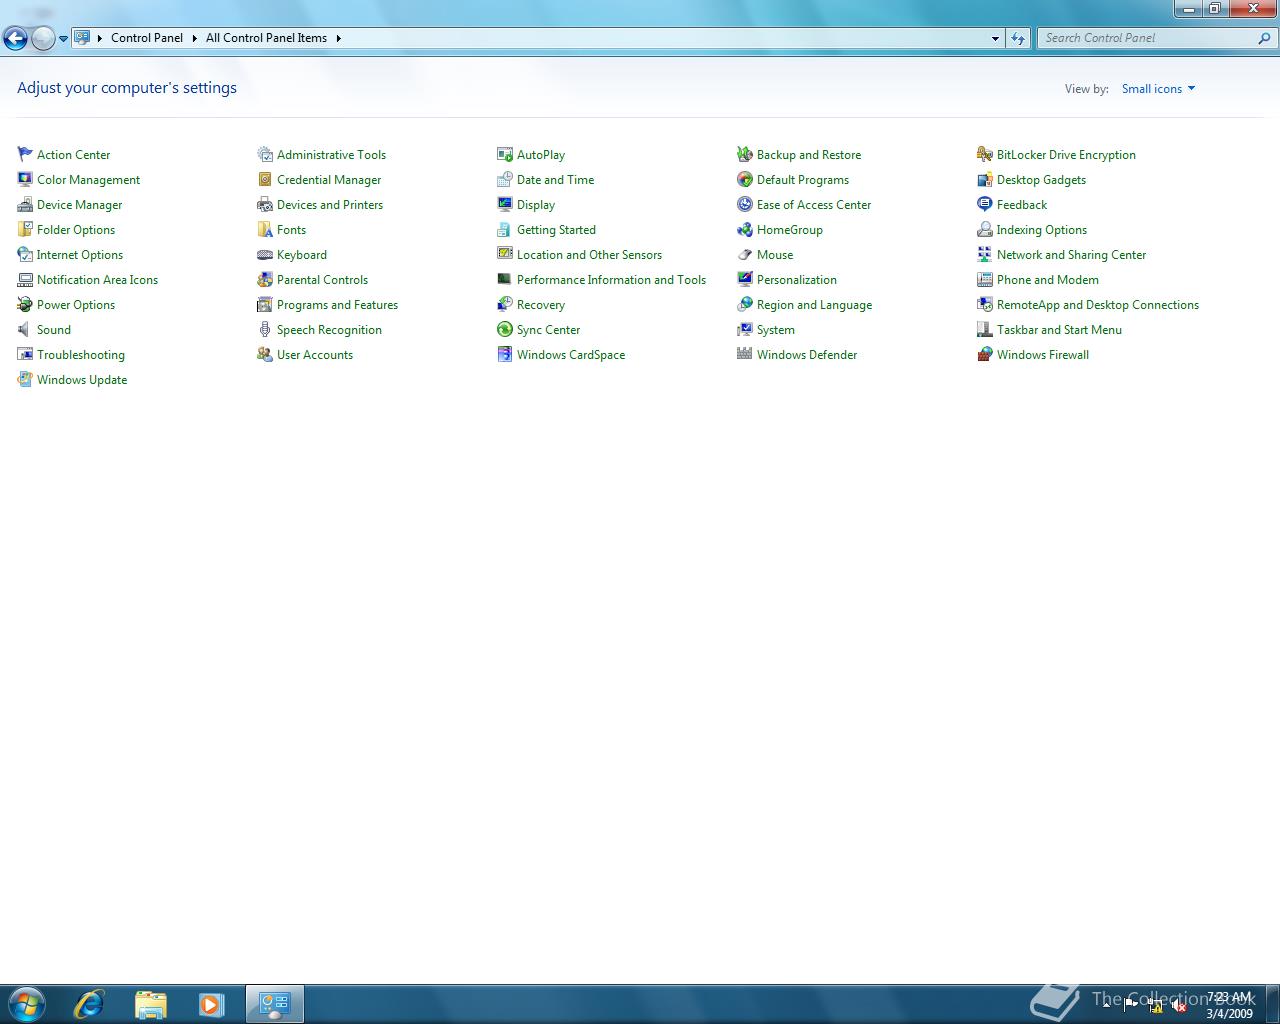Image resolution: width=1280 pixels, height=1024 pixels.
Task: Open RemoteApp and Desktop Connections link
Action: tap(1098, 305)
